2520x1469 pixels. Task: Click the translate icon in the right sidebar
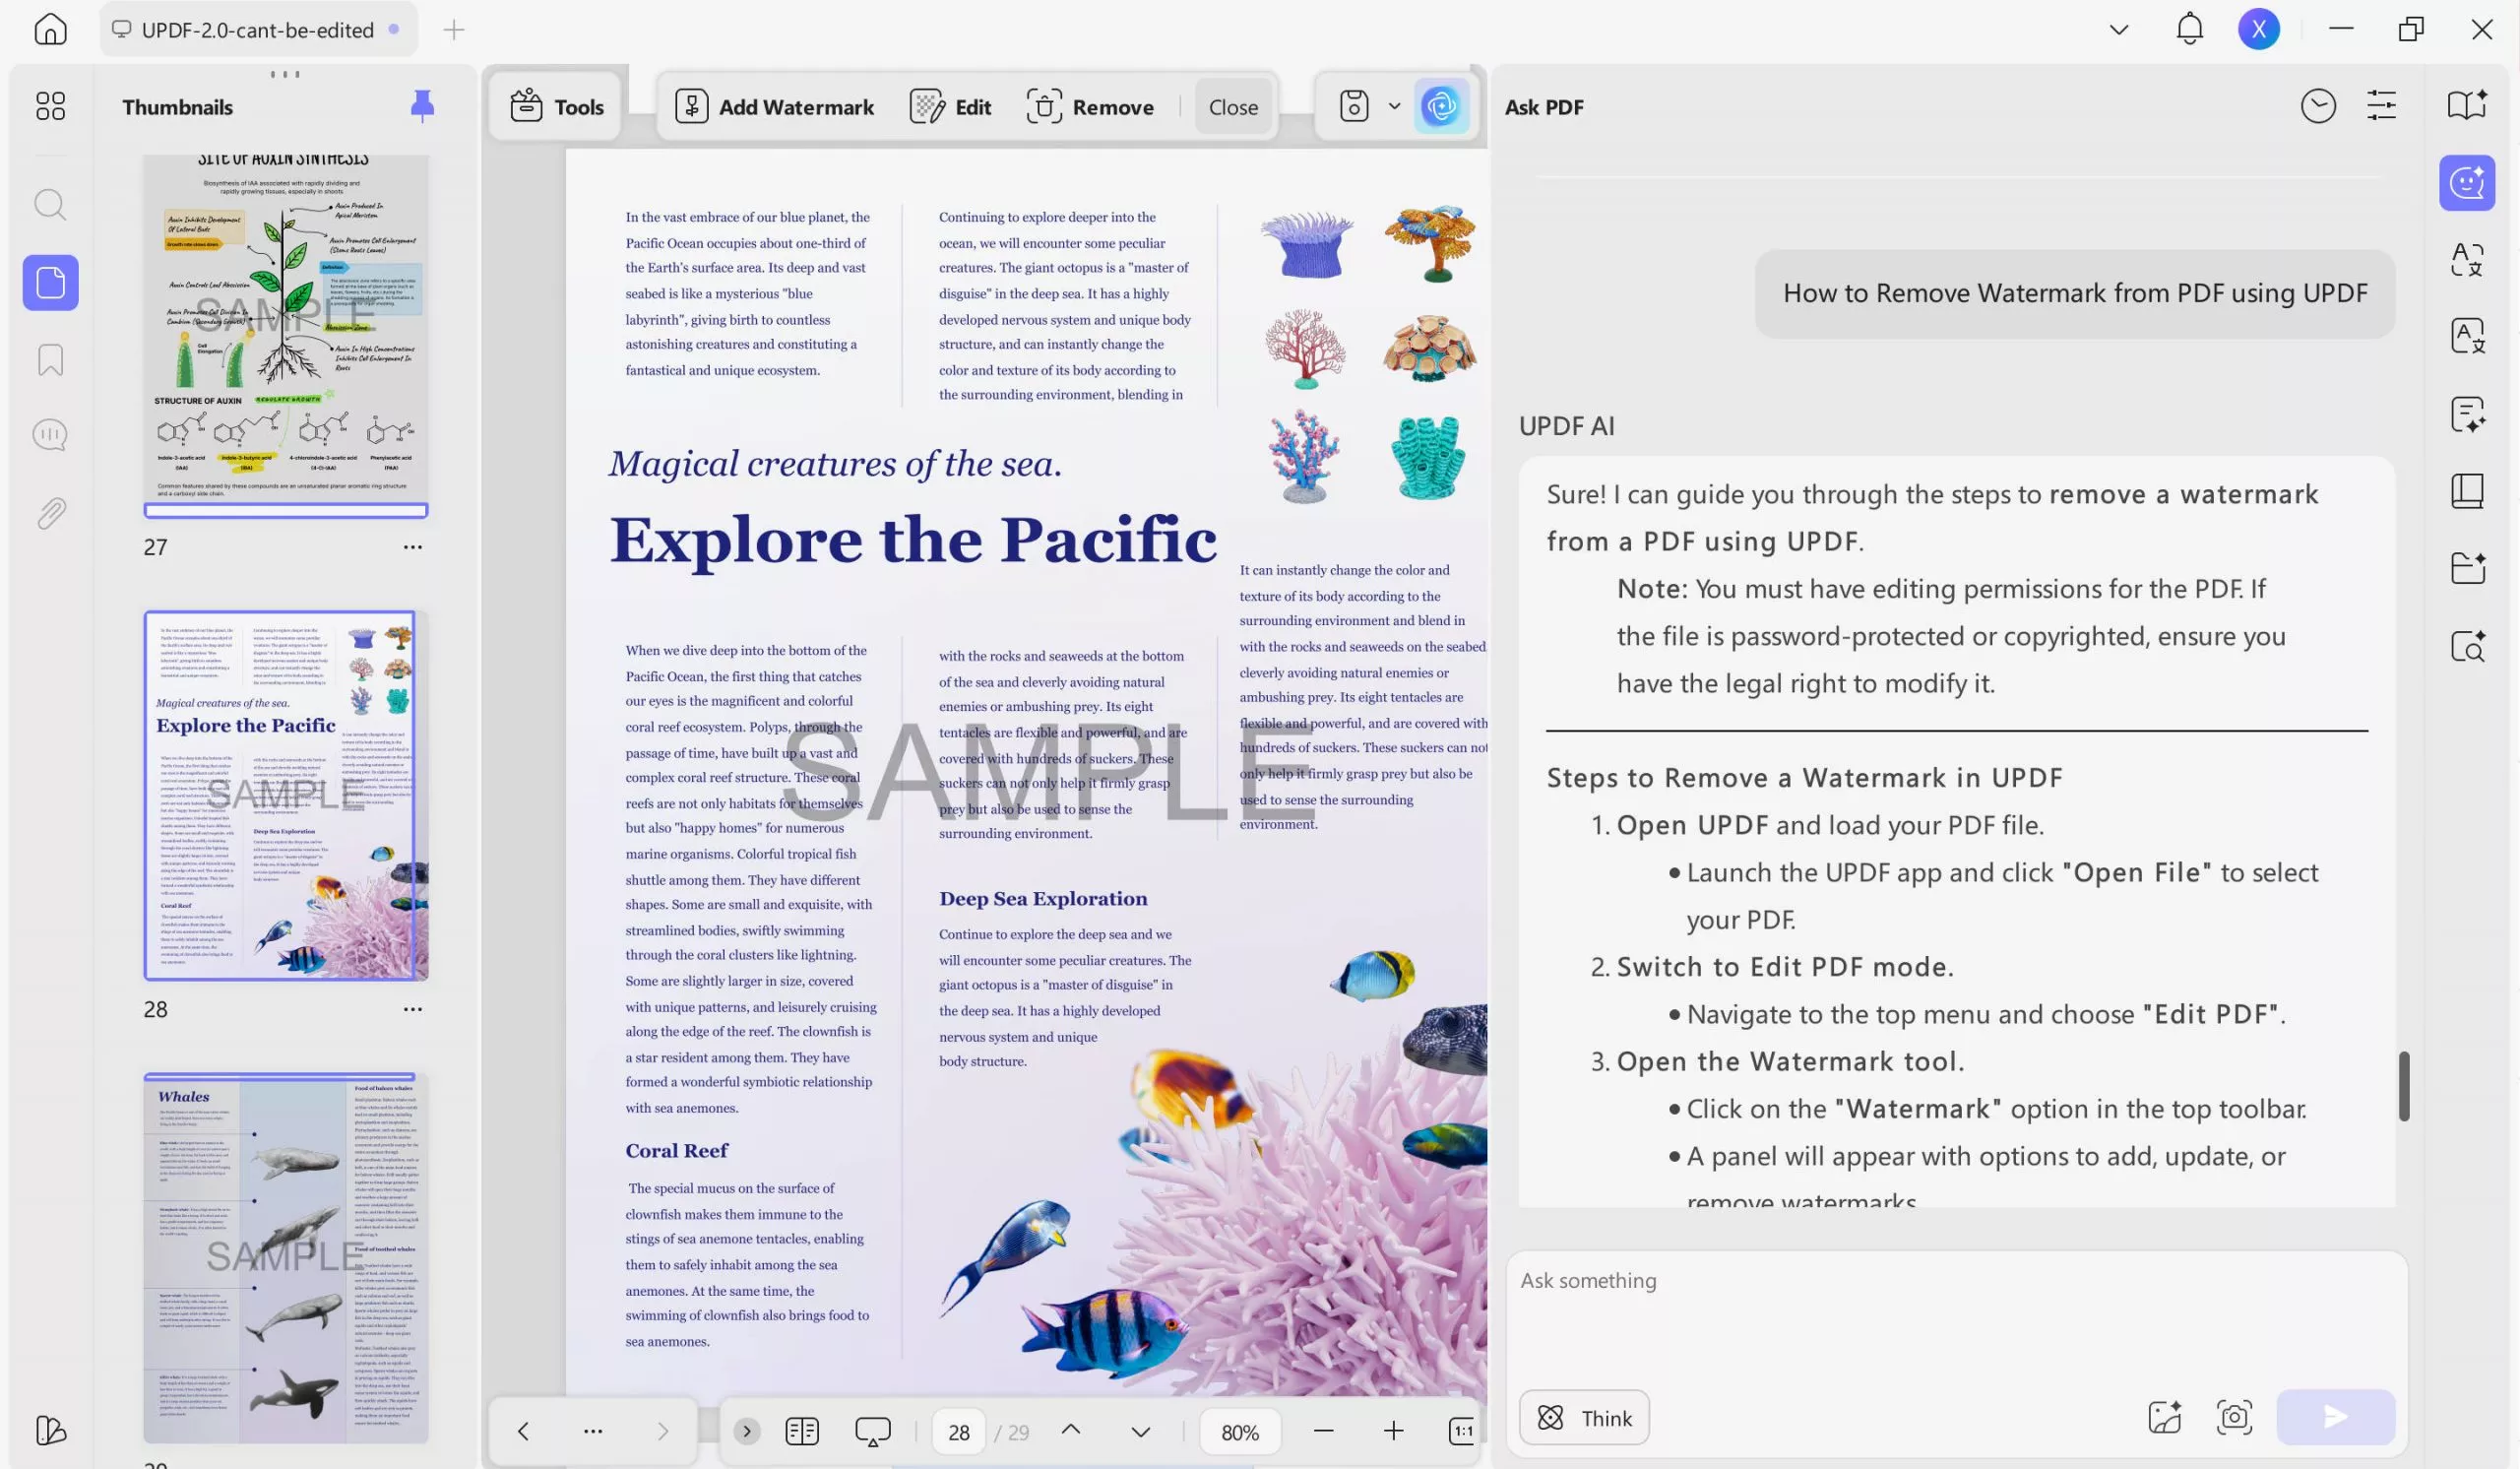pyautogui.click(x=2466, y=260)
